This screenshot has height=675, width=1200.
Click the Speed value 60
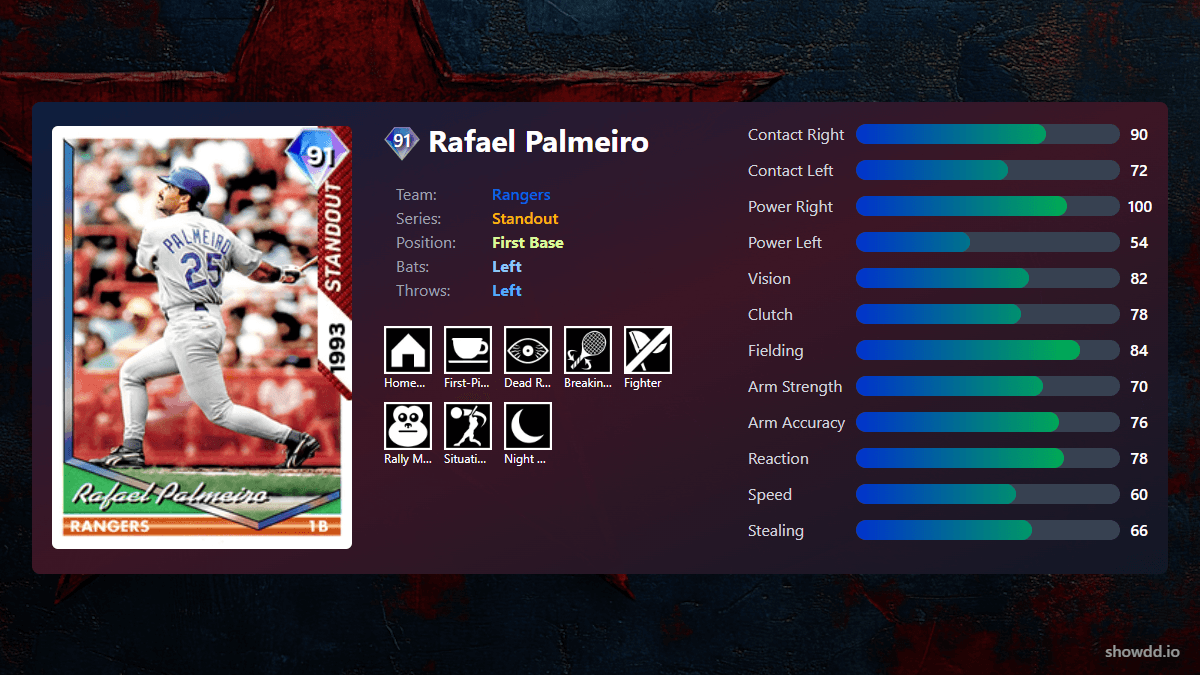tap(1139, 495)
